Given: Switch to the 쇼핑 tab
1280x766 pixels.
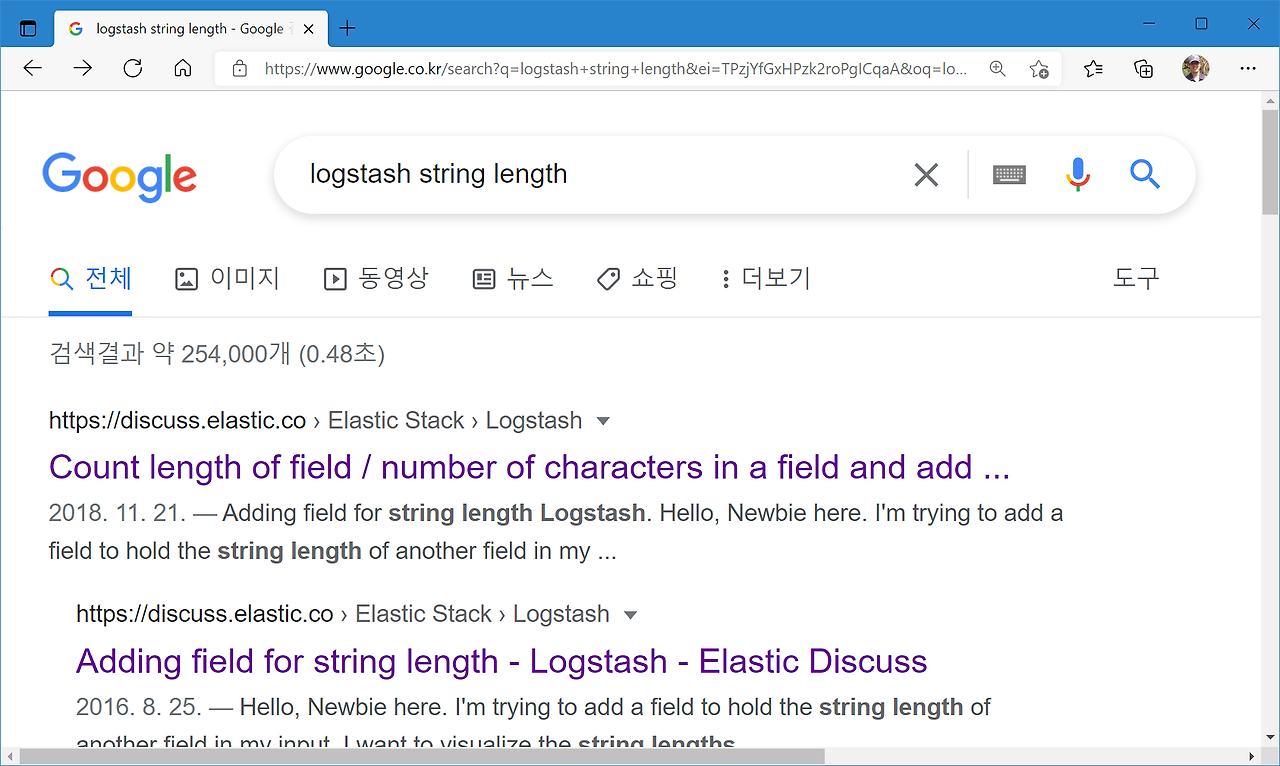Looking at the screenshot, I should click(x=637, y=279).
